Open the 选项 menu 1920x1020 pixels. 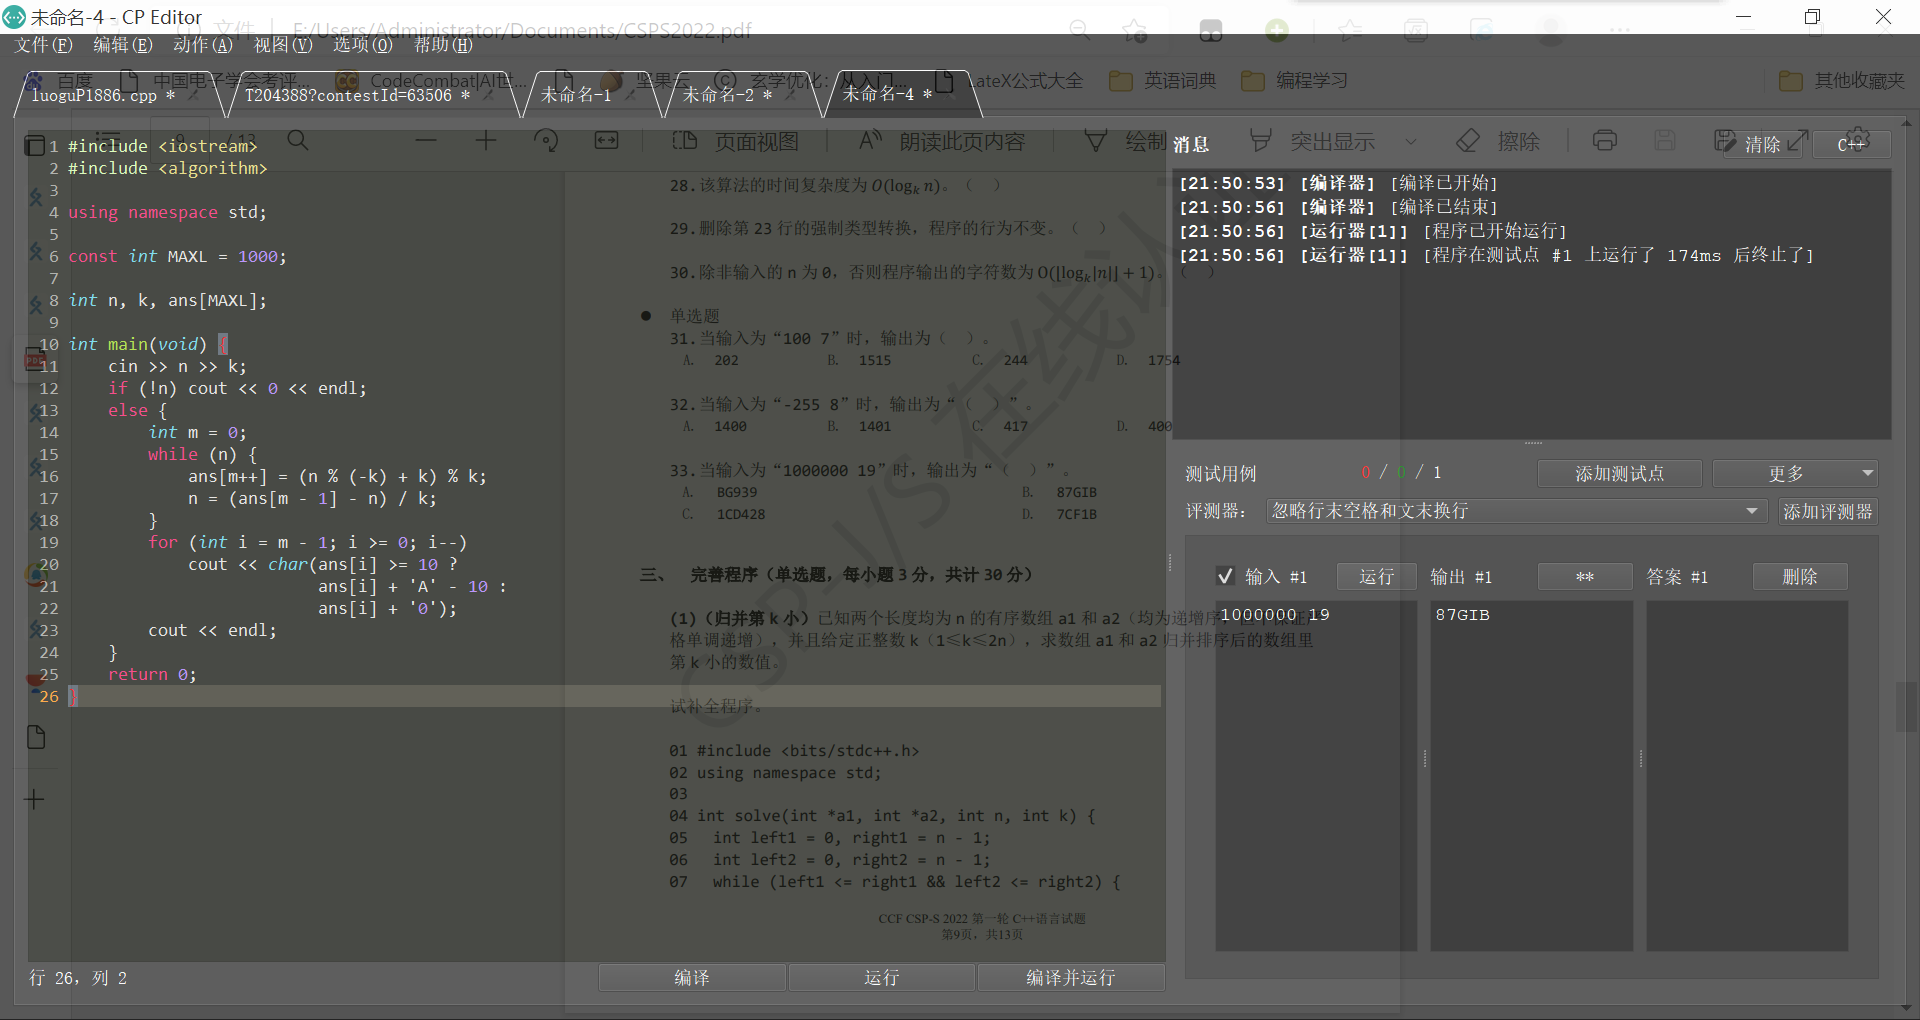click(x=363, y=45)
